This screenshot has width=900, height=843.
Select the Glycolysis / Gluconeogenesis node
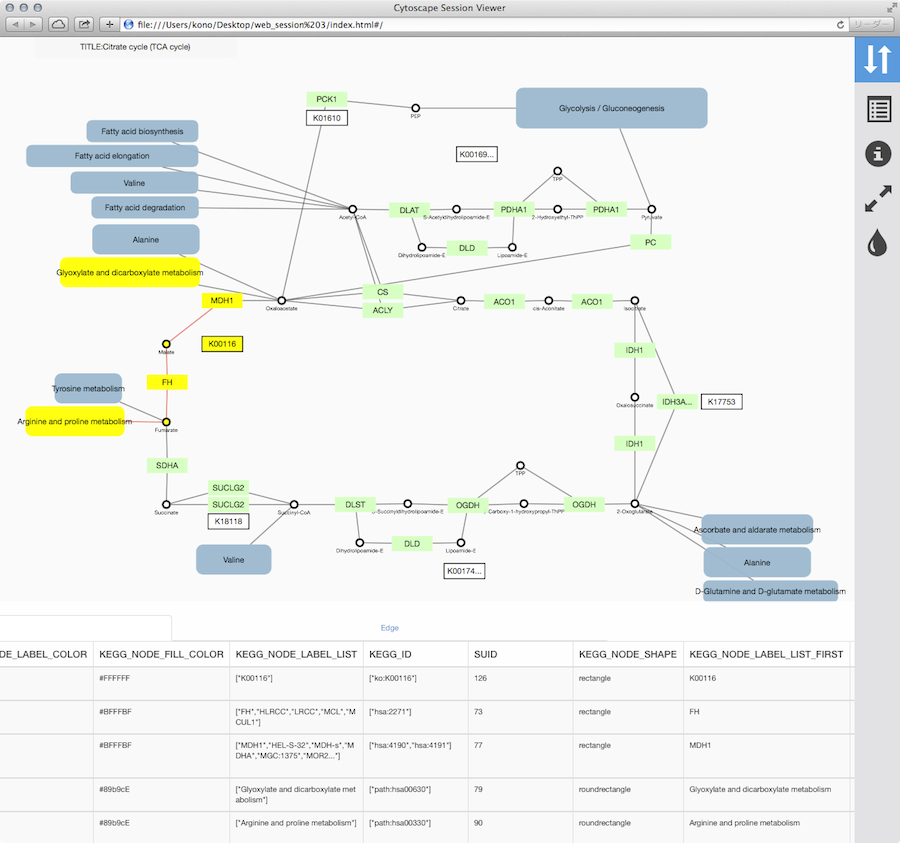click(611, 108)
